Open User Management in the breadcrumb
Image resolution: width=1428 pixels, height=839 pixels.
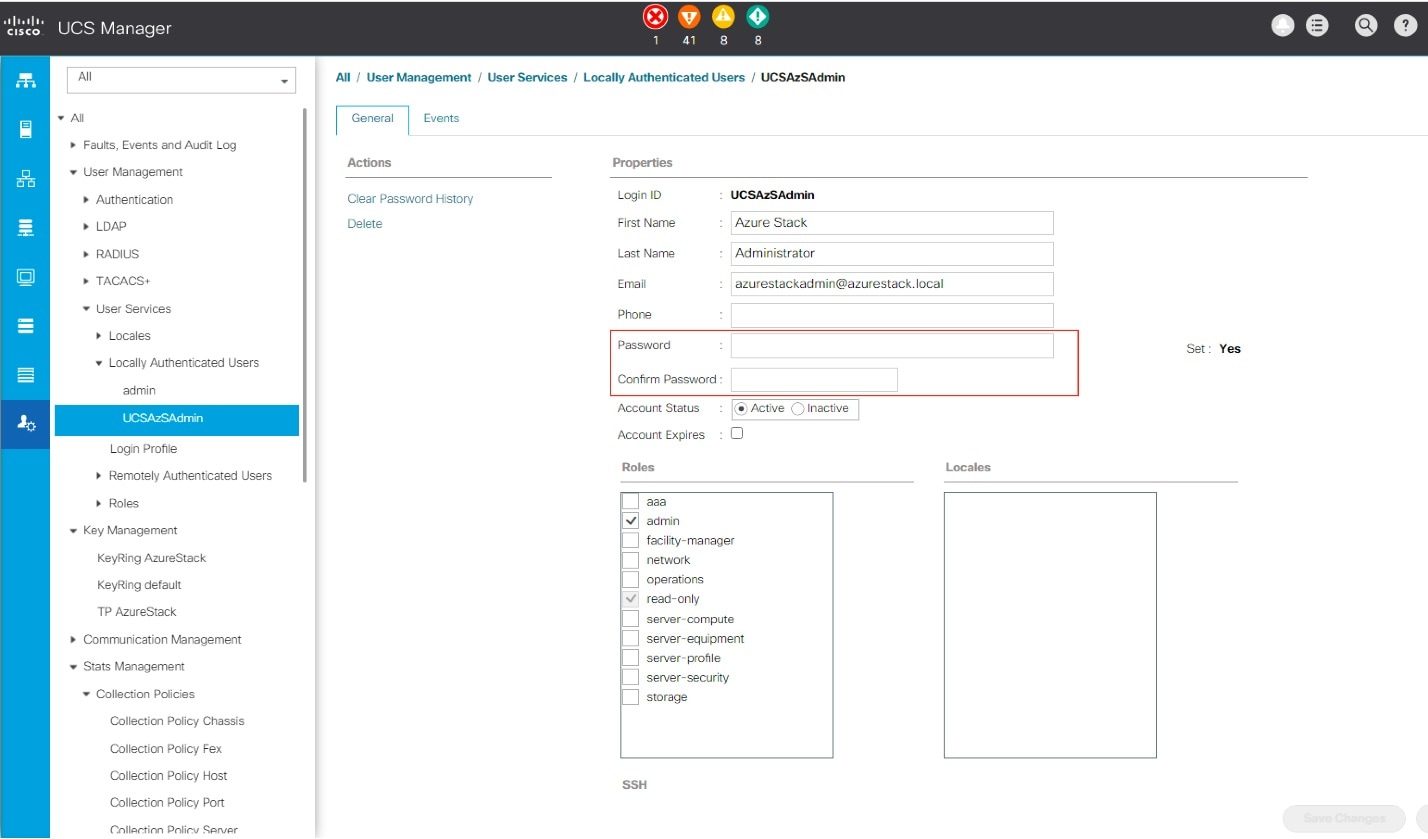(419, 77)
